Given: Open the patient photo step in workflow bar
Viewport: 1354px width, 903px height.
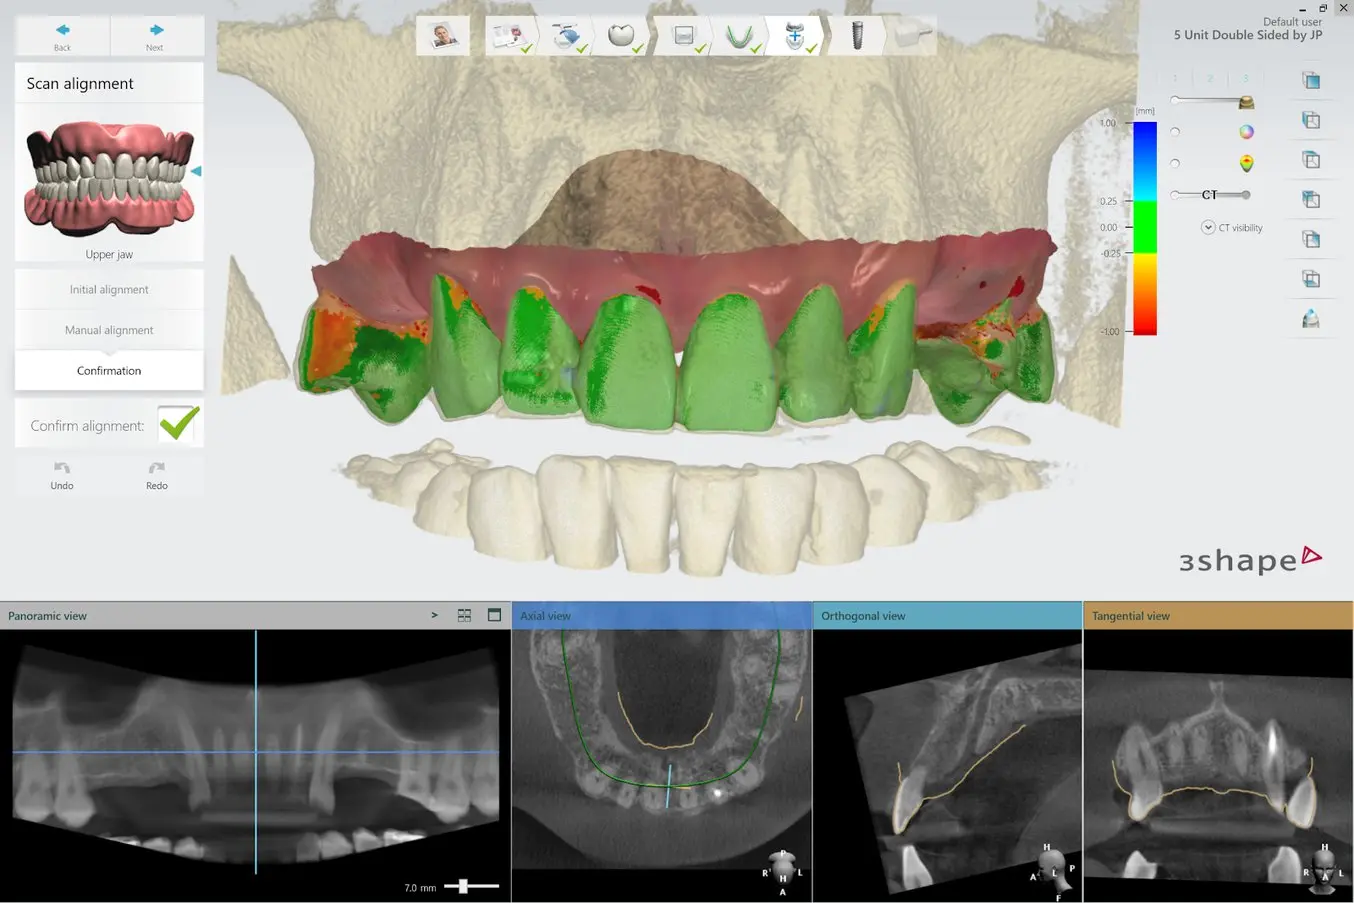Looking at the screenshot, I should tap(443, 35).
